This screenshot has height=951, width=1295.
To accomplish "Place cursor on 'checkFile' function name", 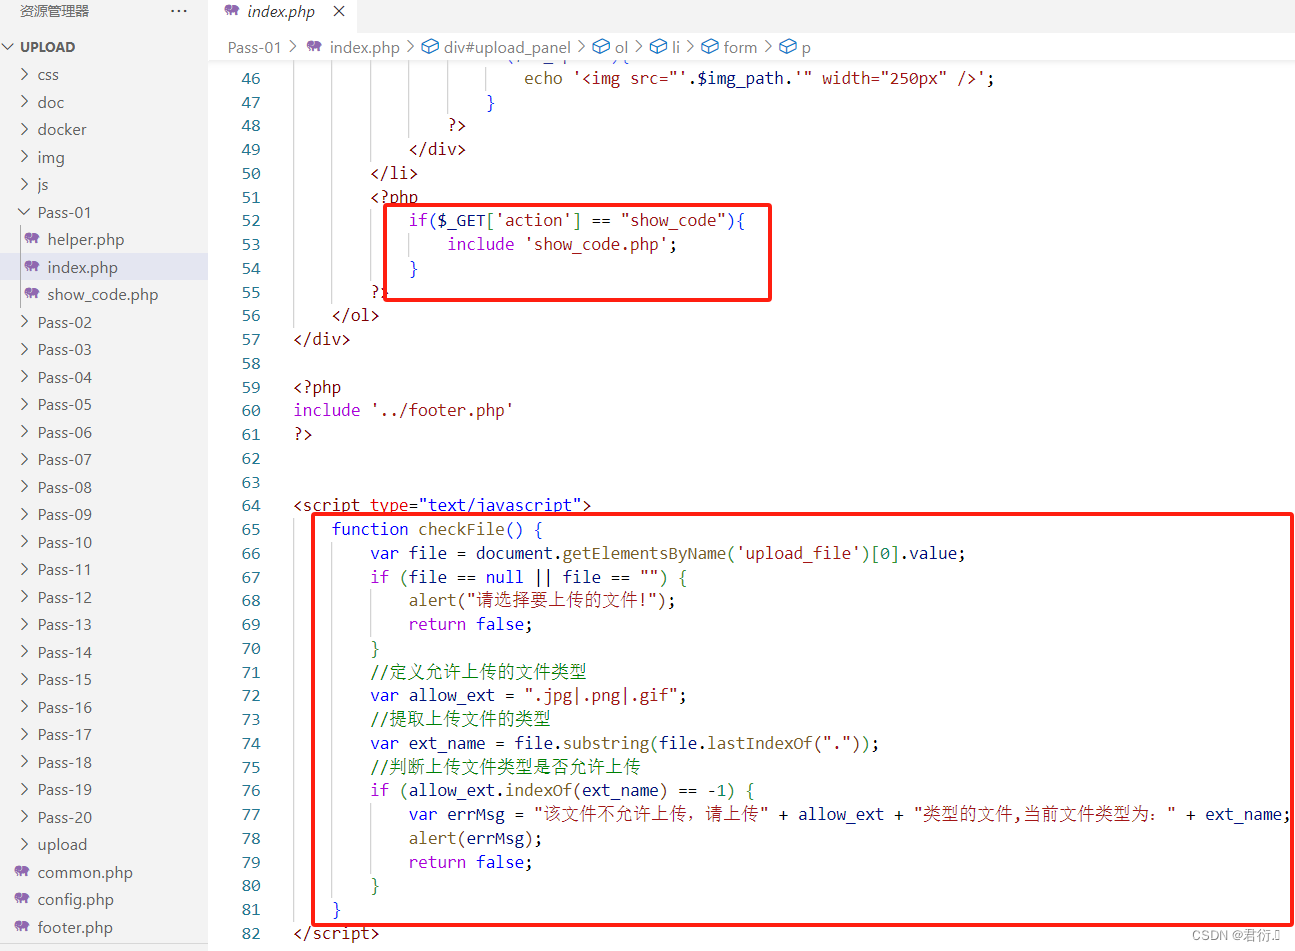I will pos(461,529).
